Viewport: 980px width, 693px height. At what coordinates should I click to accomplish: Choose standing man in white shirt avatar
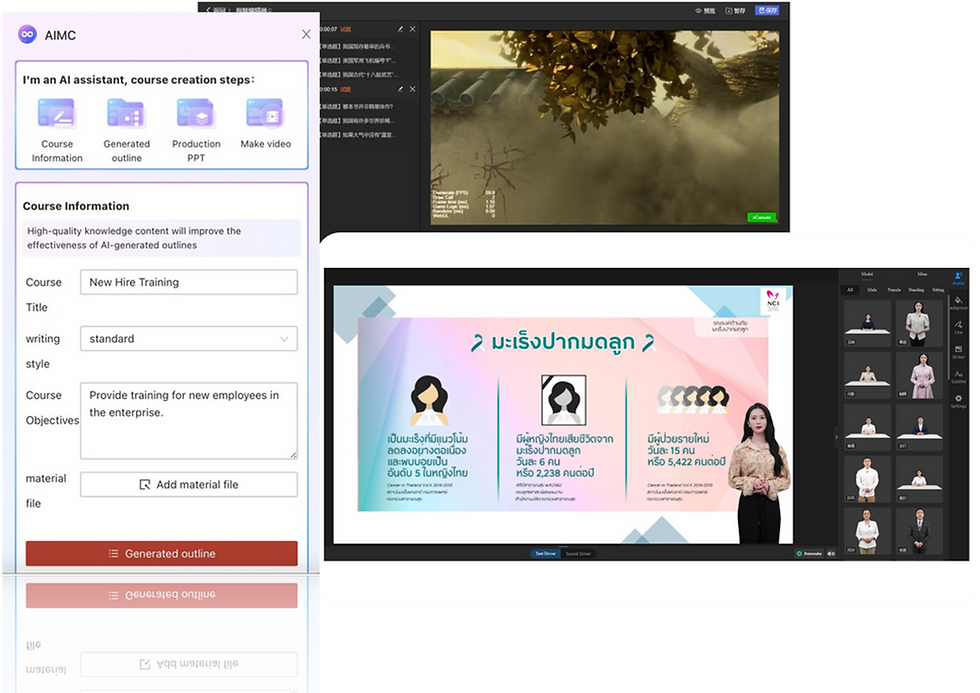tap(868, 479)
